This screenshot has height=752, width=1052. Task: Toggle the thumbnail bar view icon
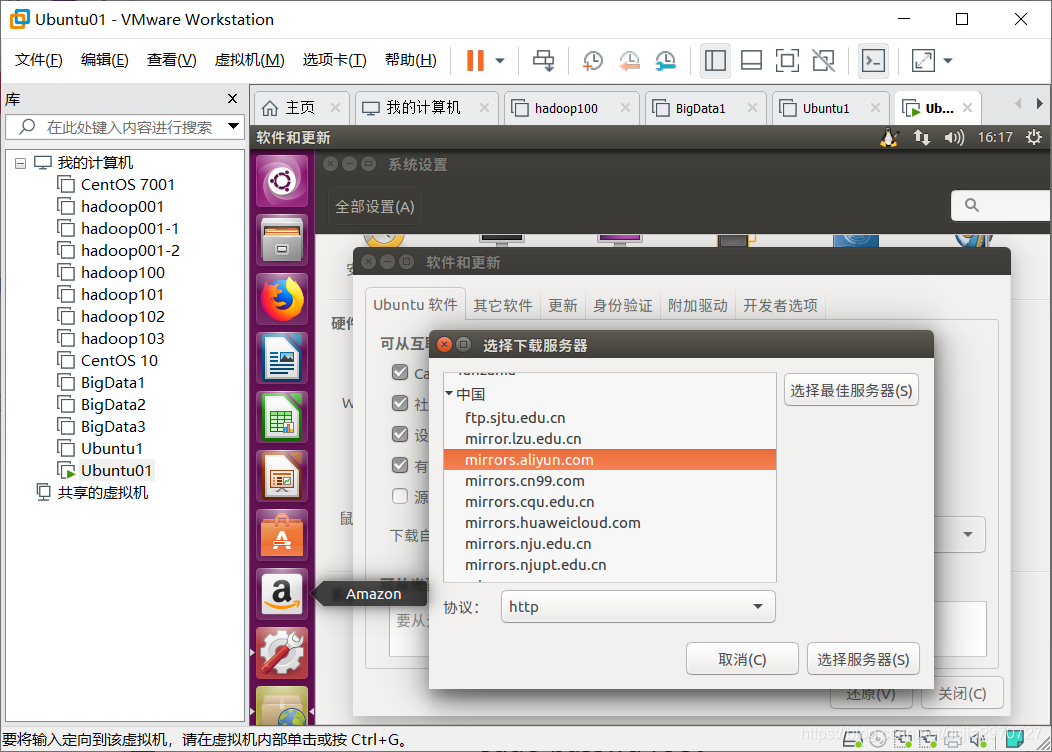[x=751, y=60]
